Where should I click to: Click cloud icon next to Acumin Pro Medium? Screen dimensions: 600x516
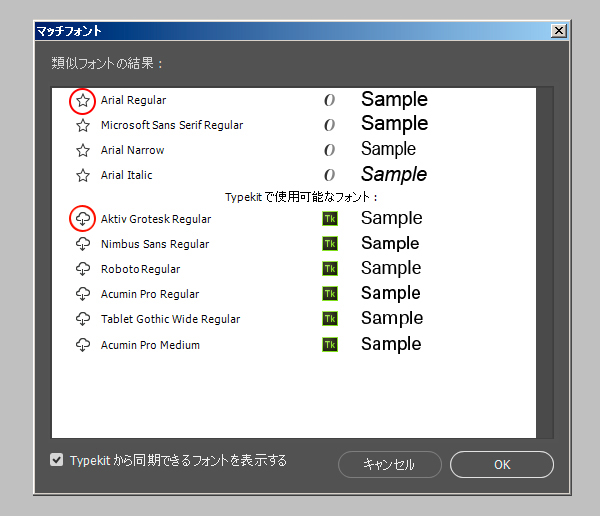(83, 345)
